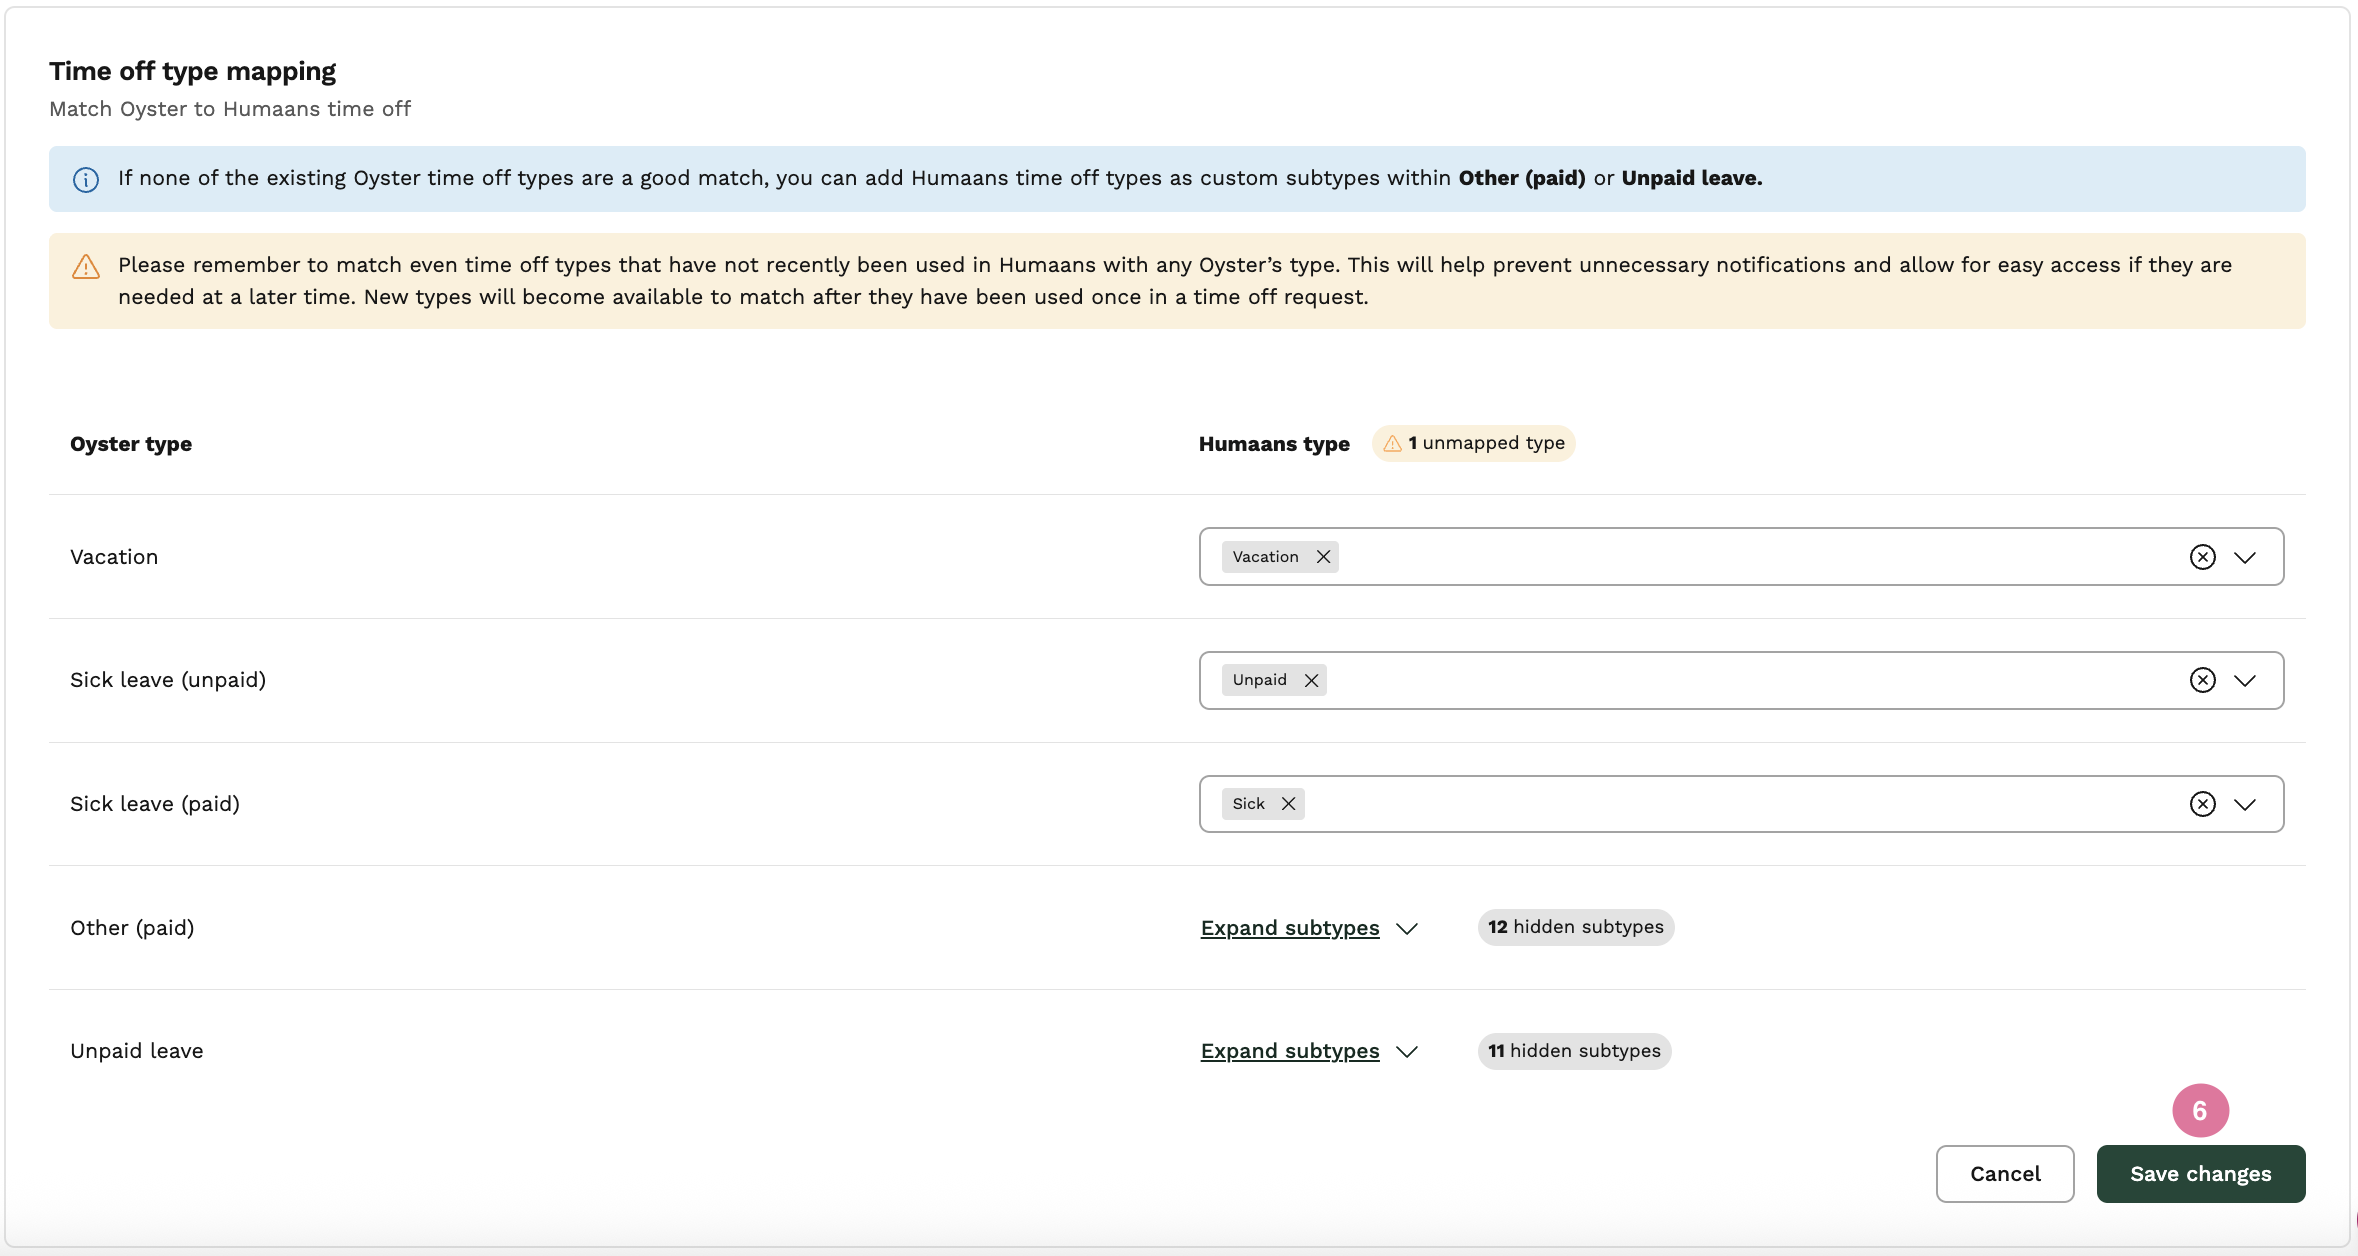Expand subtypes for Other (paid)
2358x1256 pixels.
tap(1290, 928)
